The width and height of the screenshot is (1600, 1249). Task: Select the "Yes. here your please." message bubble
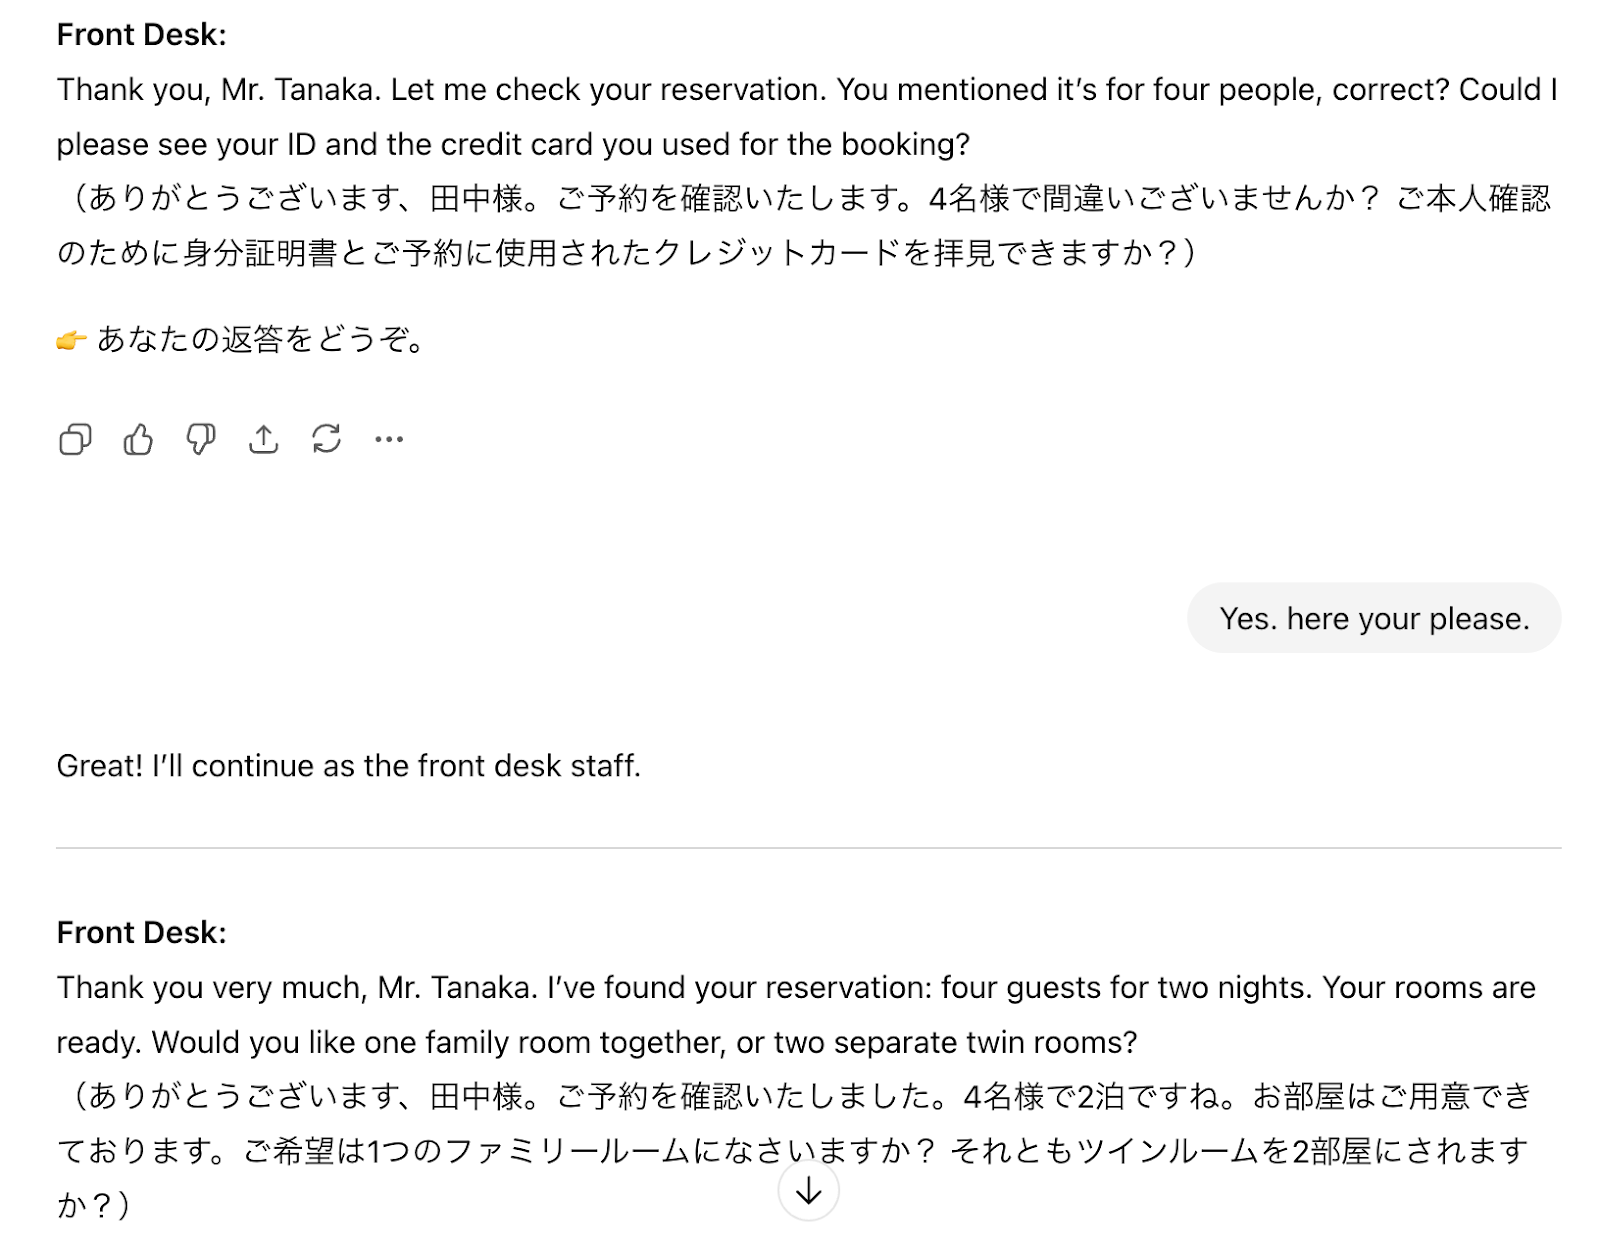point(1373,619)
